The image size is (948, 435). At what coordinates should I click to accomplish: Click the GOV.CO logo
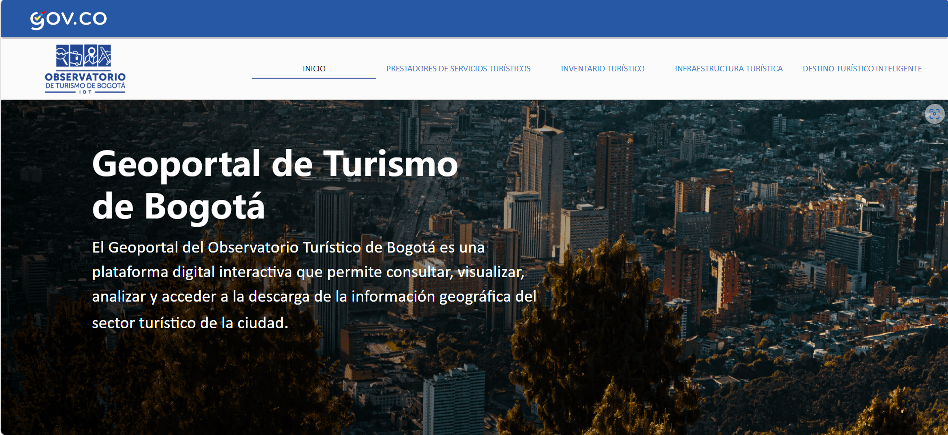68,19
